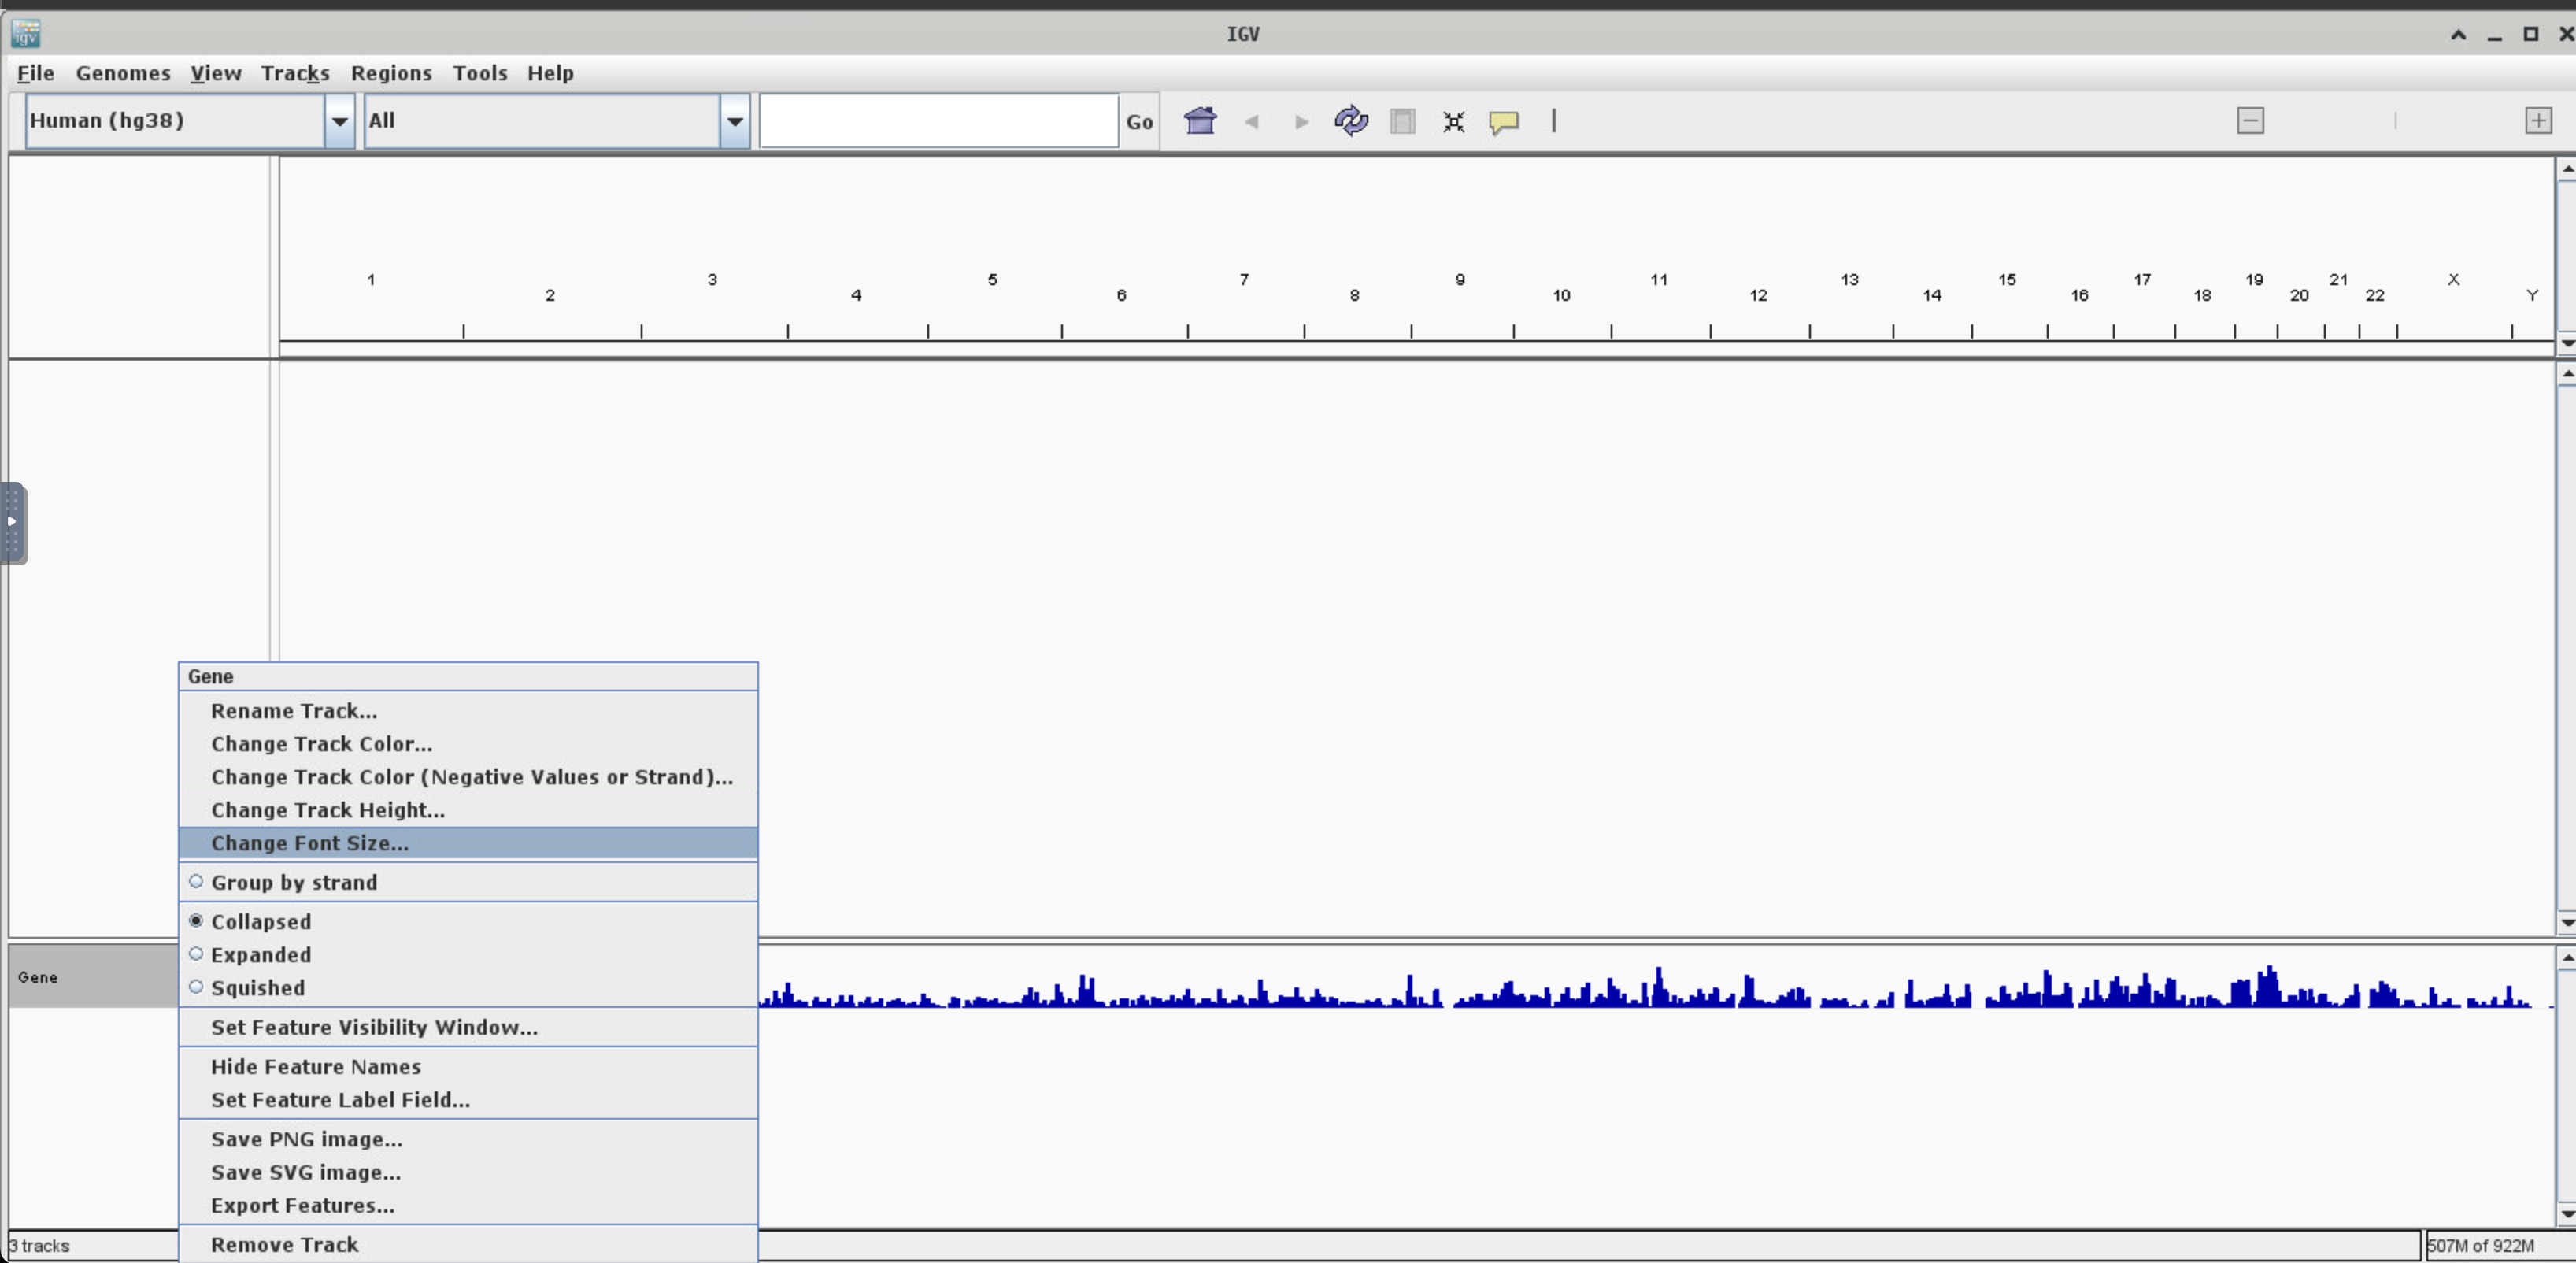Image resolution: width=2576 pixels, height=1263 pixels.
Task: Click the Refresh screen icon
Action: [x=1351, y=121]
